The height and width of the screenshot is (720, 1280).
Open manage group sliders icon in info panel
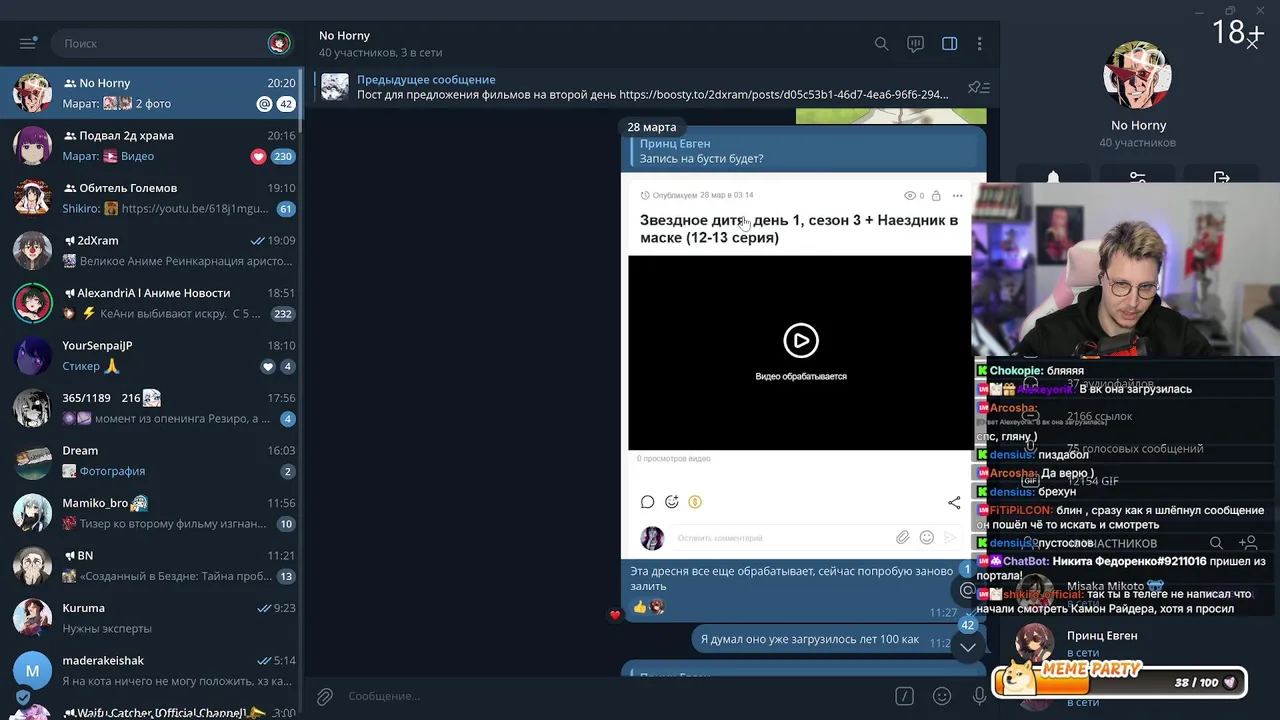[1138, 178]
